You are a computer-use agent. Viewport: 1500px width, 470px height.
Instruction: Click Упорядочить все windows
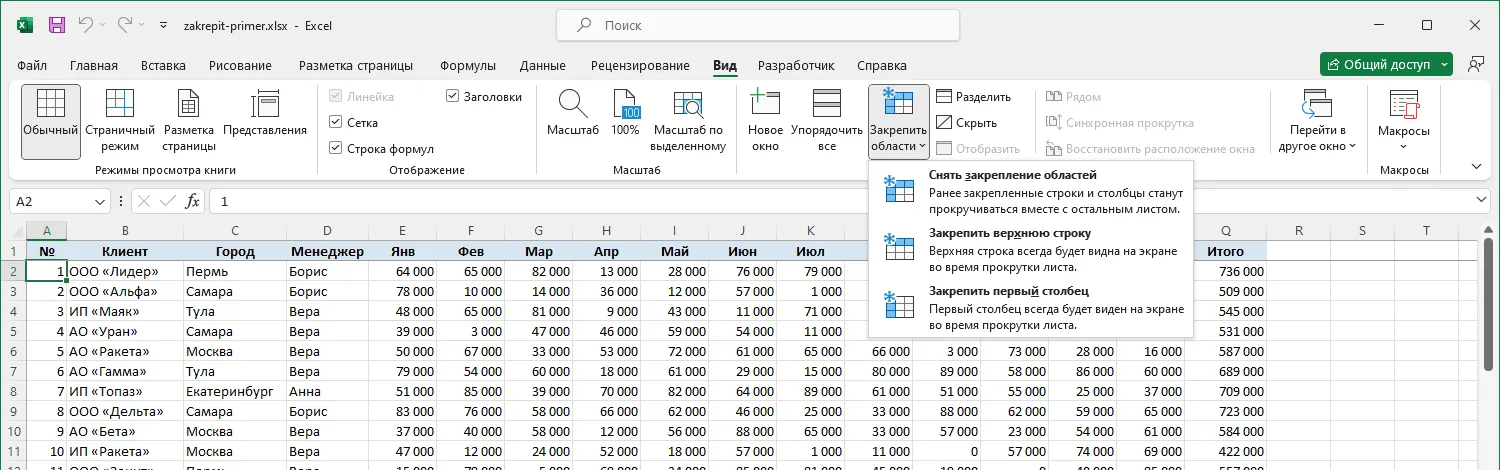pos(827,121)
